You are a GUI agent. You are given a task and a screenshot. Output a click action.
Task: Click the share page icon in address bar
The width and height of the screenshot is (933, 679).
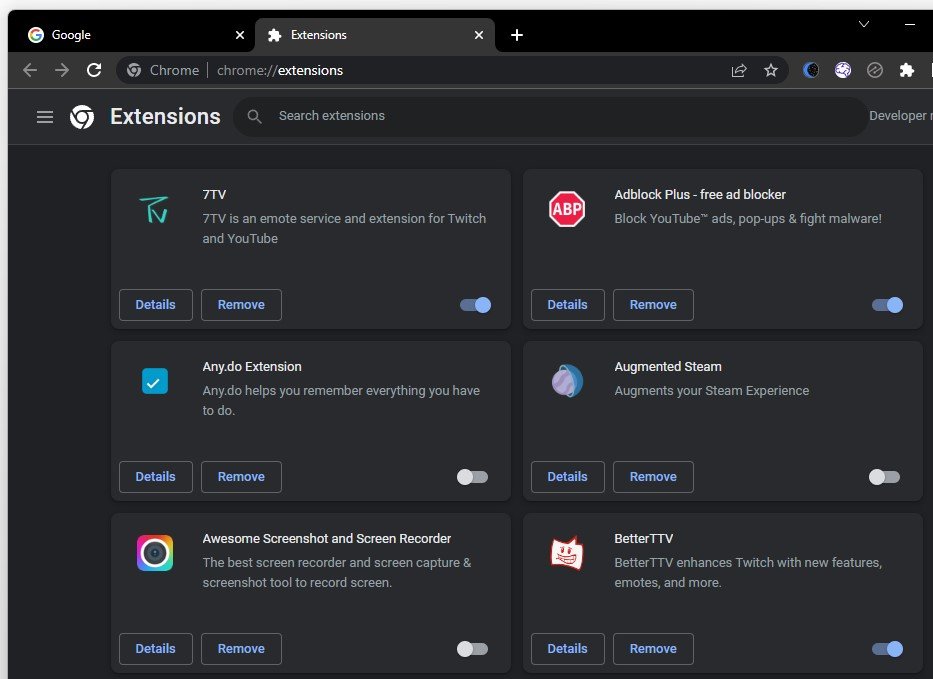point(739,70)
